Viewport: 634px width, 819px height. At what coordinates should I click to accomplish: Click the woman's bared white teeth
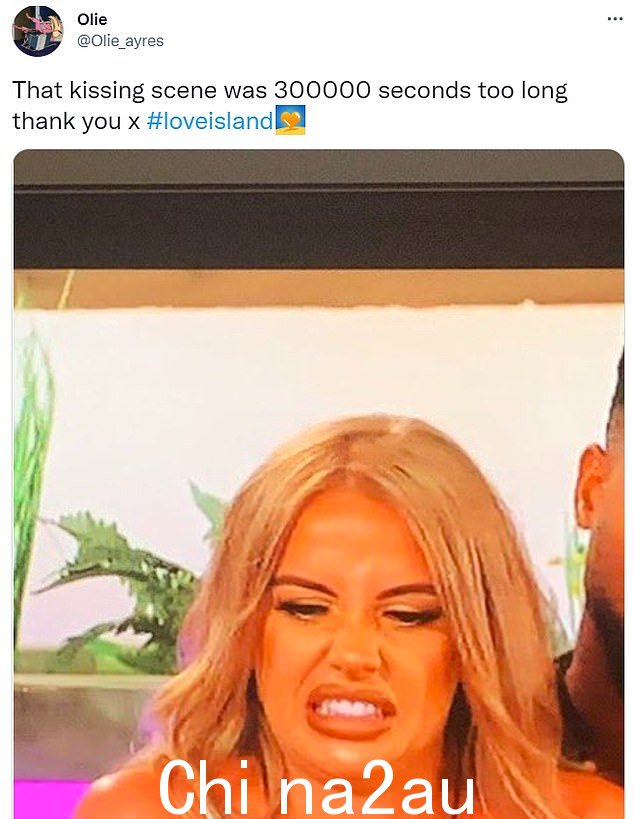click(x=351, y=708)
